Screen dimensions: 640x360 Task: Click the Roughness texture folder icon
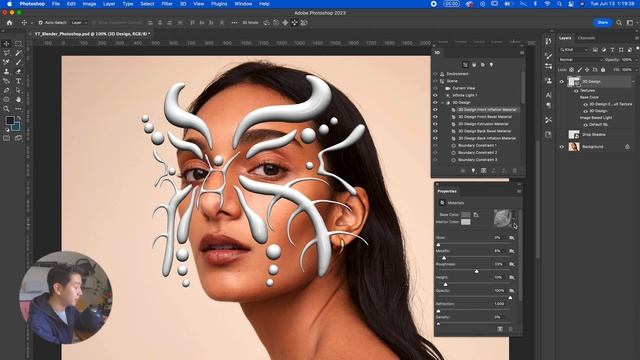click(x=512, y=264)
